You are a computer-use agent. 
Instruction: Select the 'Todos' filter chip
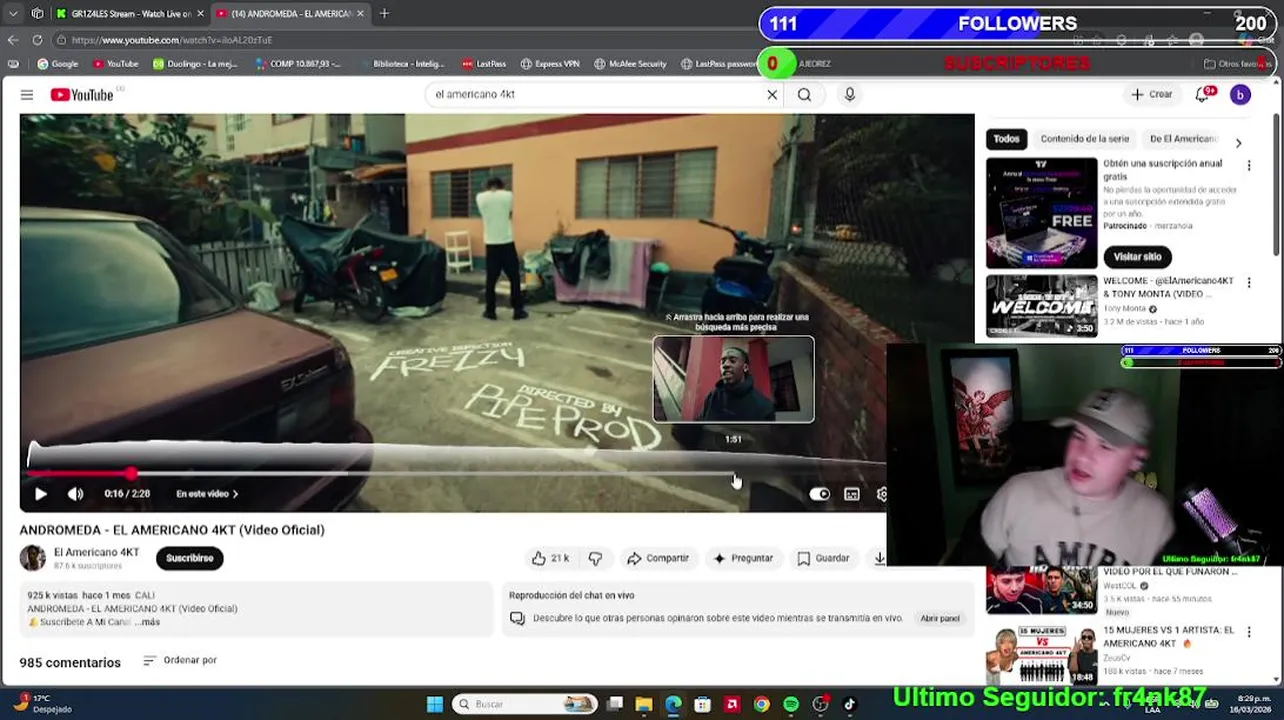pos(1006,139)
